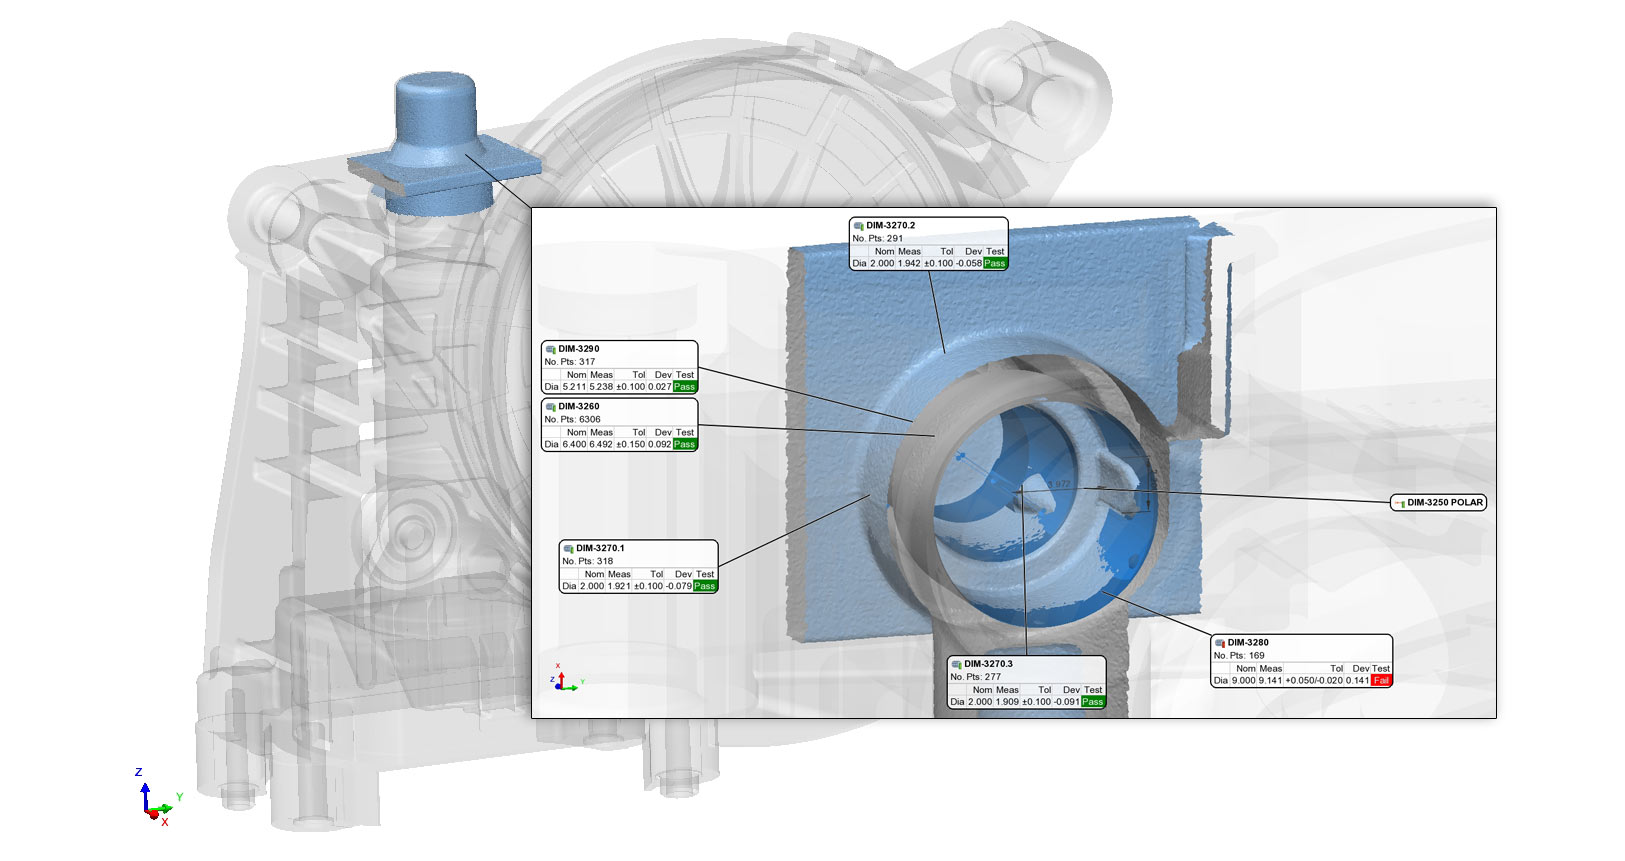Click tolerance ±0.150 in DIM-3260
The height and width of the screenshot is (861, 1625).
click(x=631, y=444)
